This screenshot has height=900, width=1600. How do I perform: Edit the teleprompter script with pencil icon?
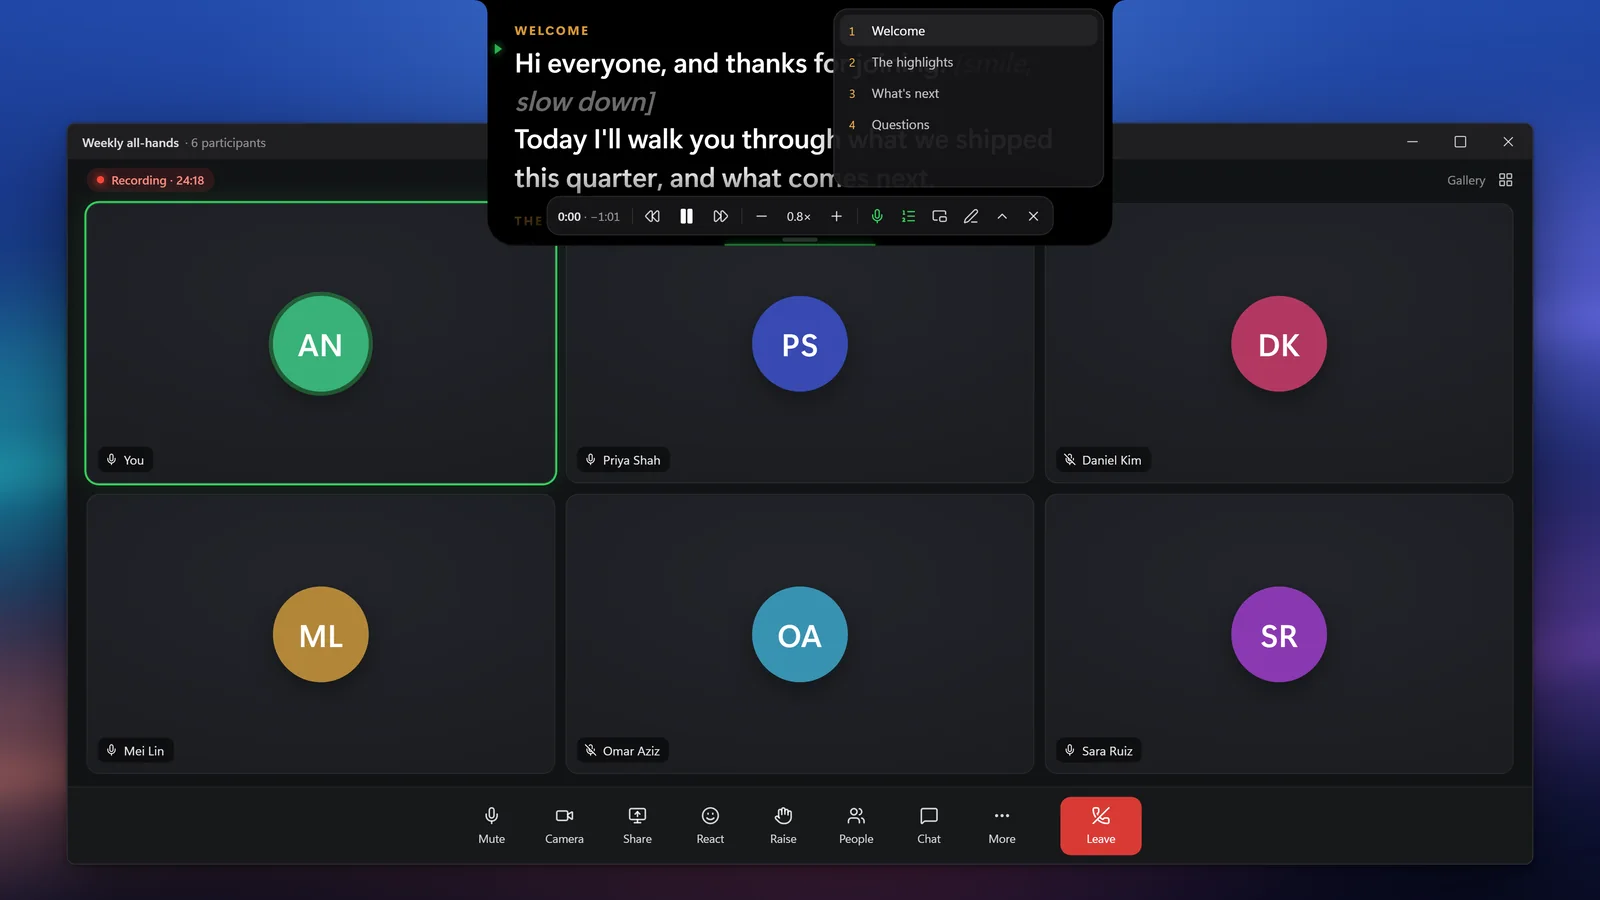coord(970,216)
